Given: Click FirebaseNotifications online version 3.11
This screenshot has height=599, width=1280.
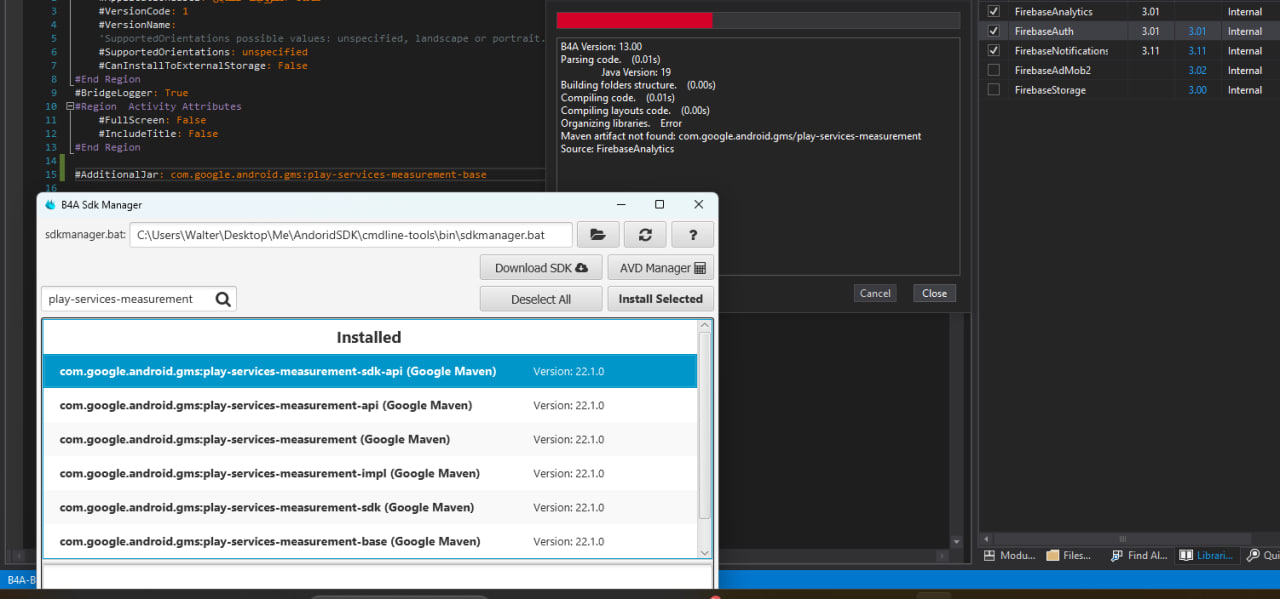Looking at the screenshot, I should pos(1197,50).
